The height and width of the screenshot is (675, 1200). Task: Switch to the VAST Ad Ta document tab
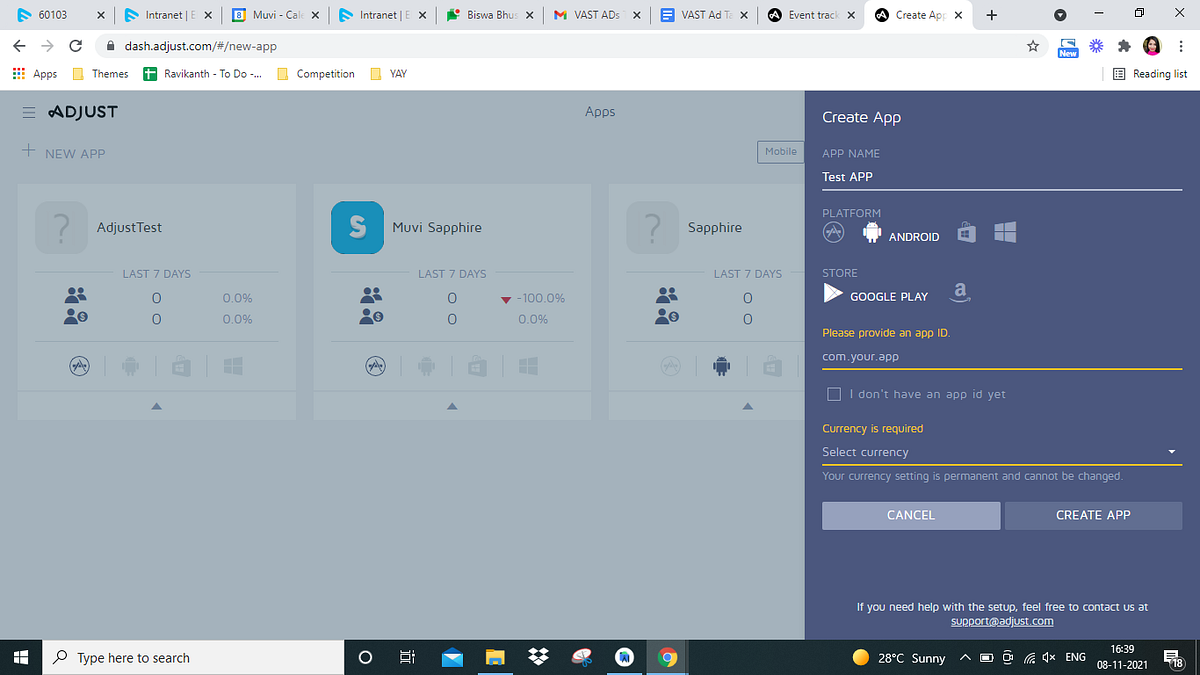click(705, 15)
